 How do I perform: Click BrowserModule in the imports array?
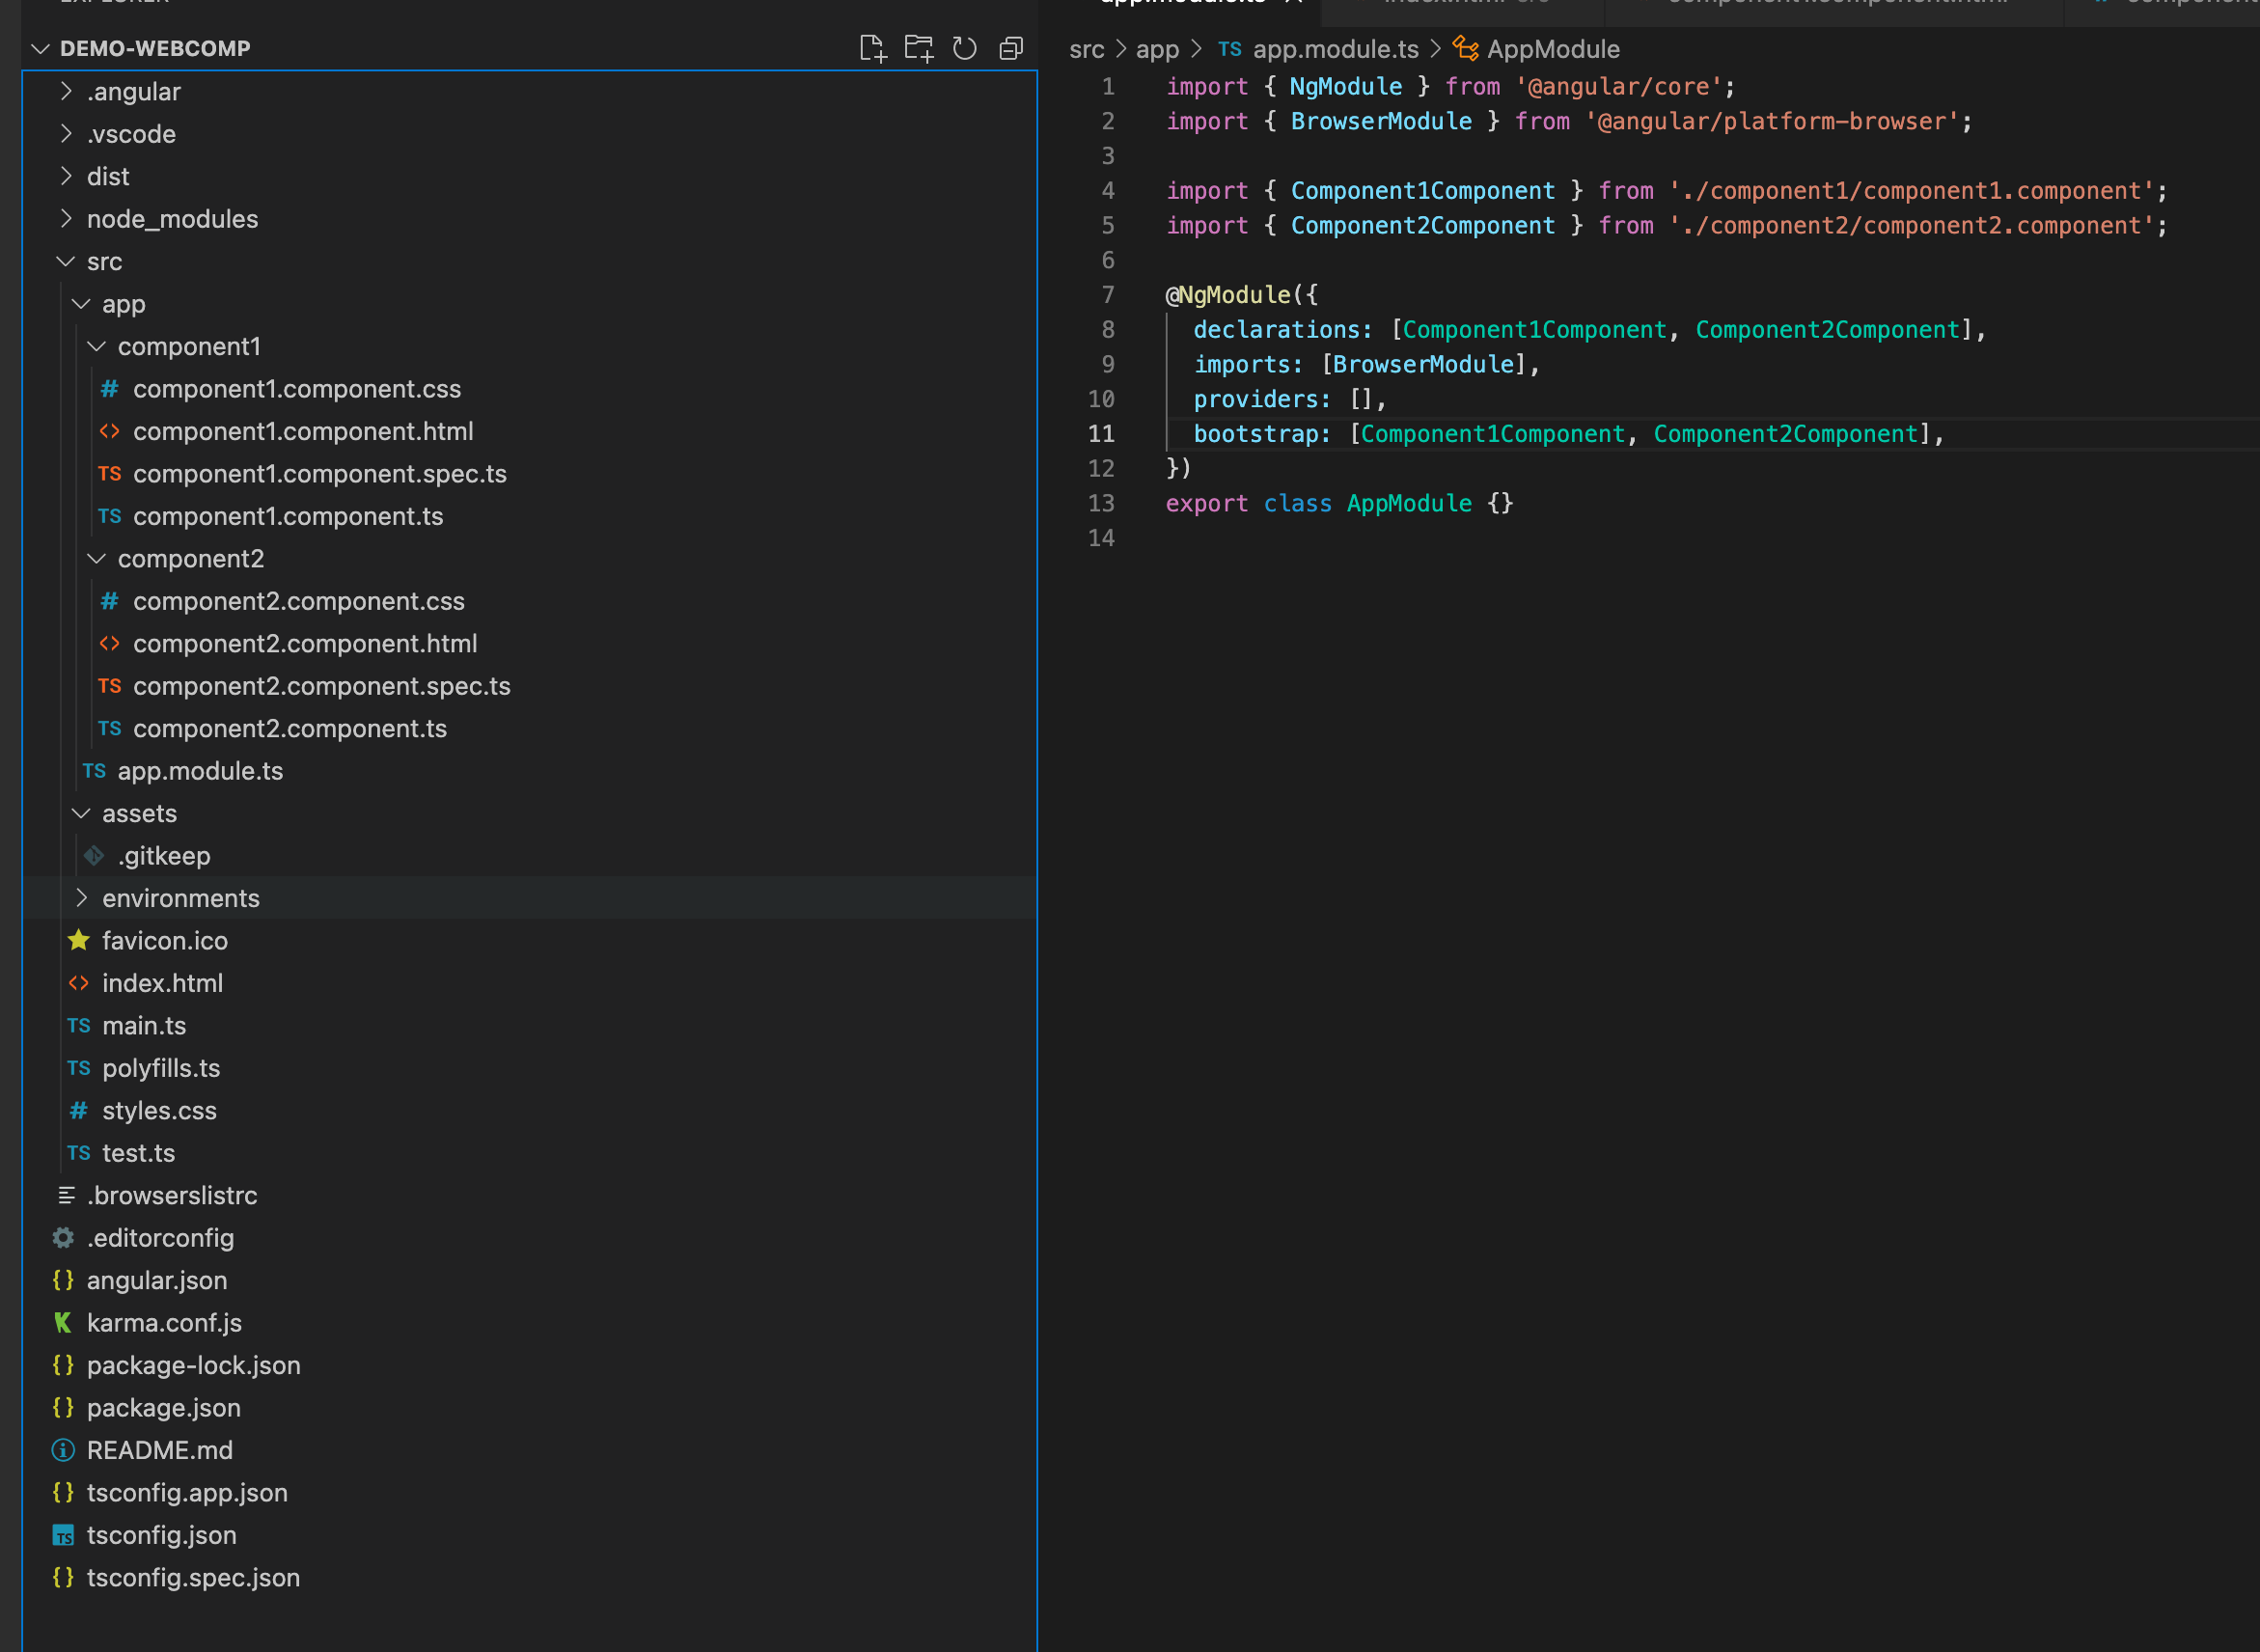pyautogui.click(x=1423, y=365)
